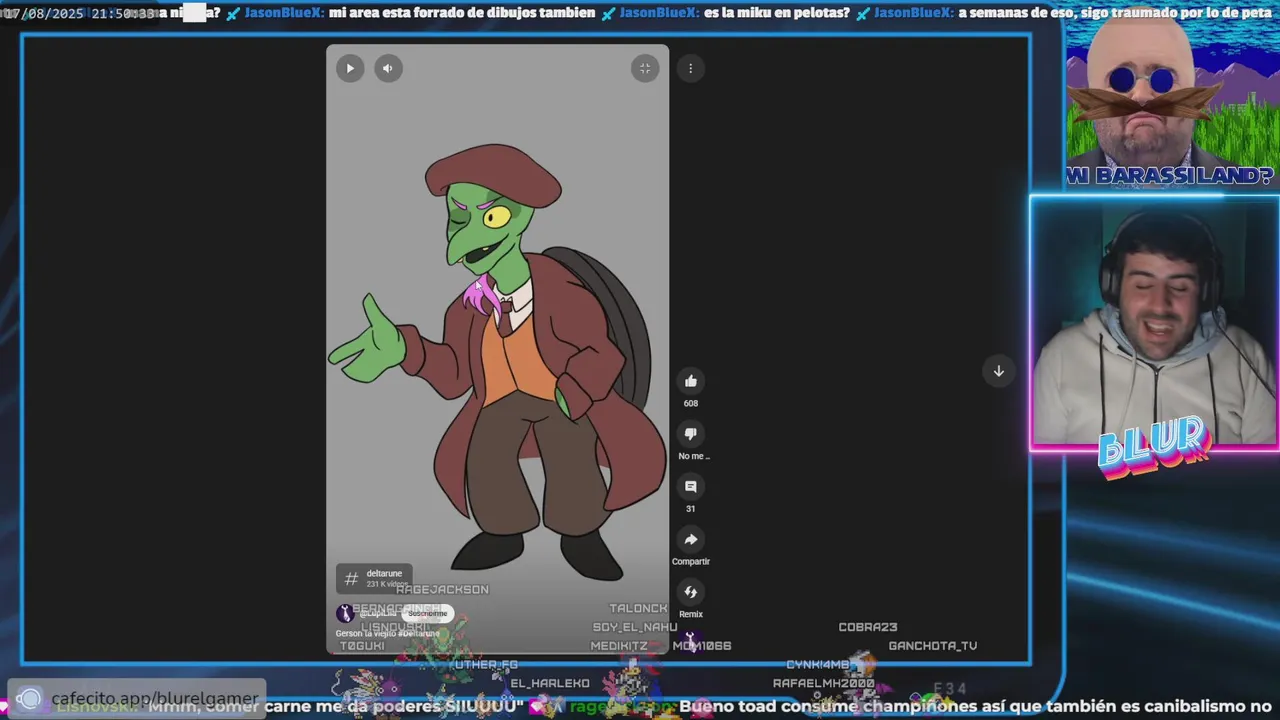Image resolution: width=1280 pixels, height=720 pixels.
Task: Open the Remix option
Action: tap(691, 593)
